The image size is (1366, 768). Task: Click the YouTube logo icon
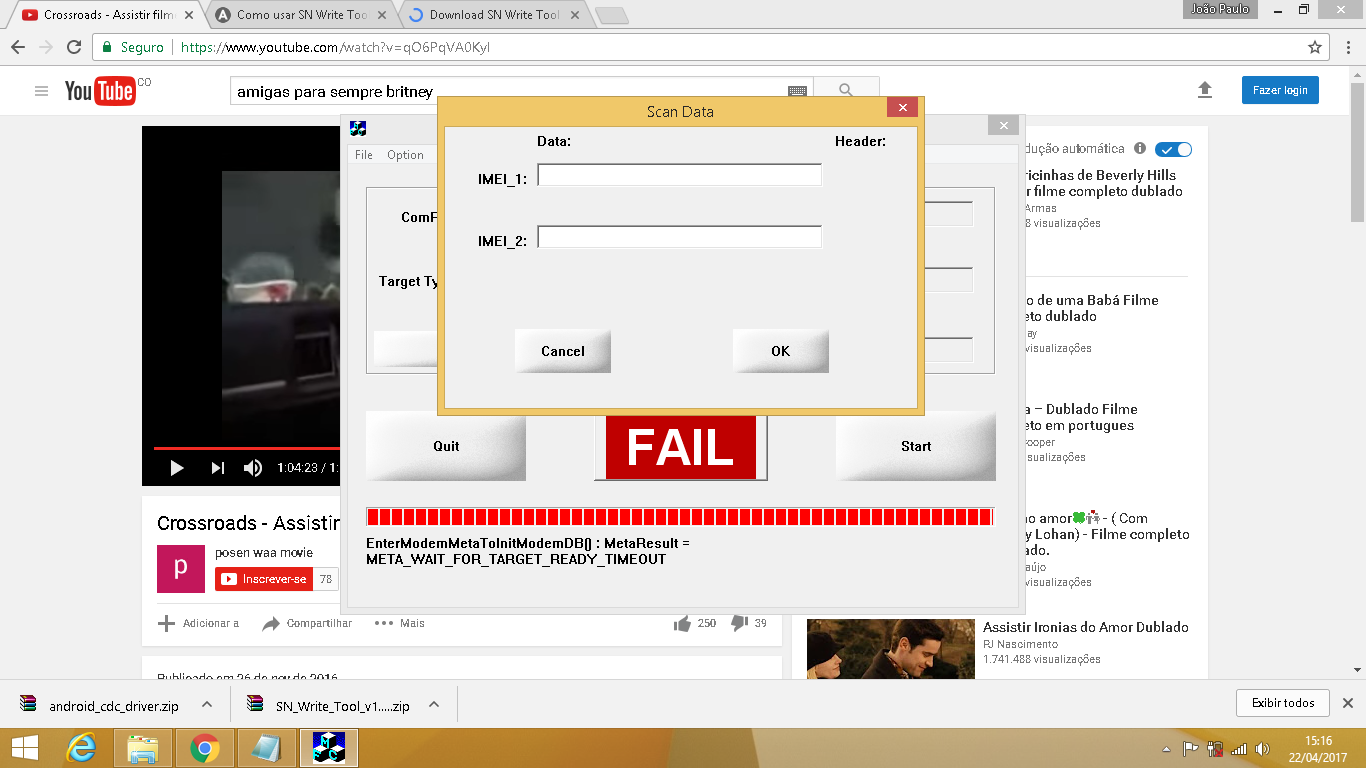[100, 91]
